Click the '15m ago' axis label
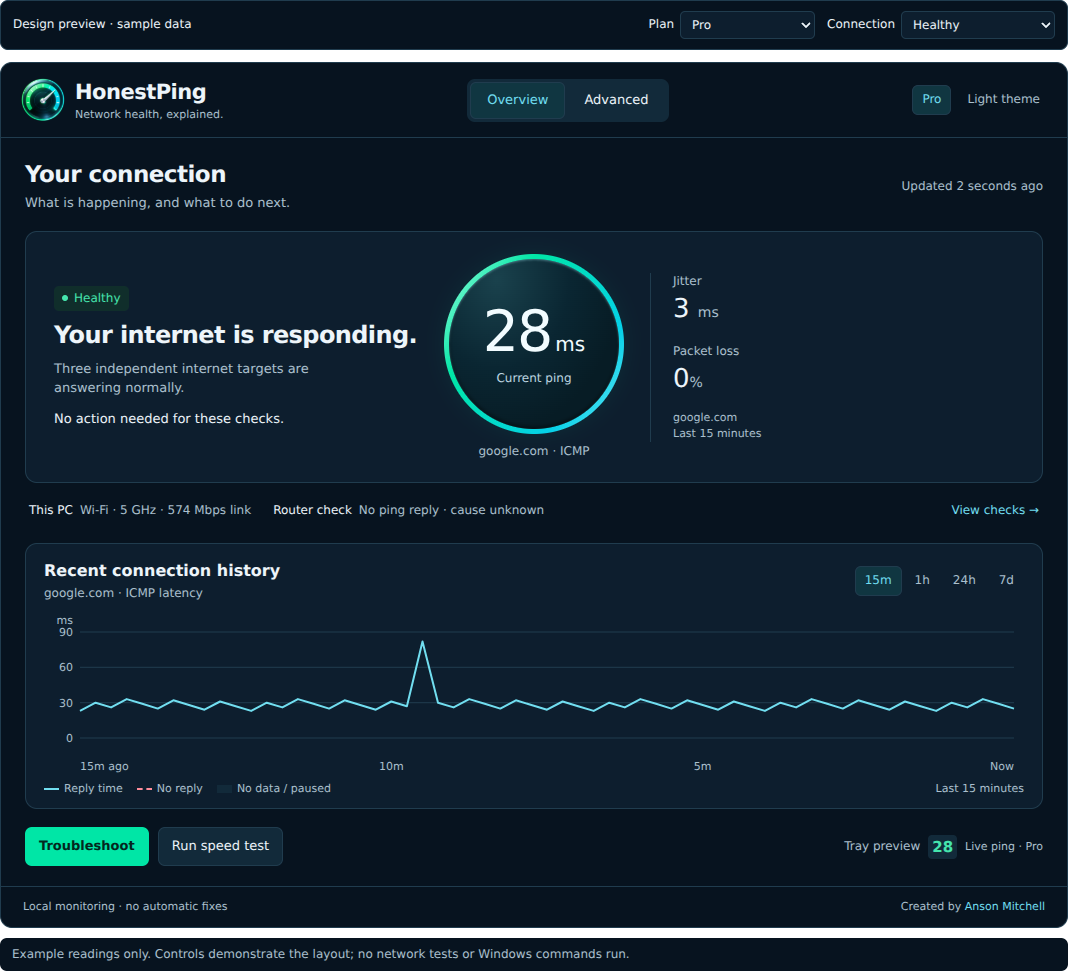This screenshot has width=1068, height=971. [104, 766]
